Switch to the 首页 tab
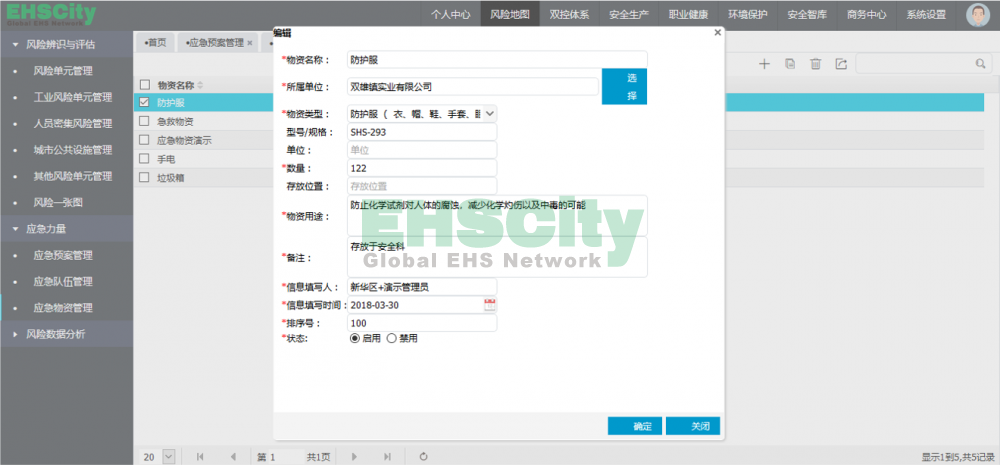The height and width of the screenshot is (465, 1000). coord(155,43)
